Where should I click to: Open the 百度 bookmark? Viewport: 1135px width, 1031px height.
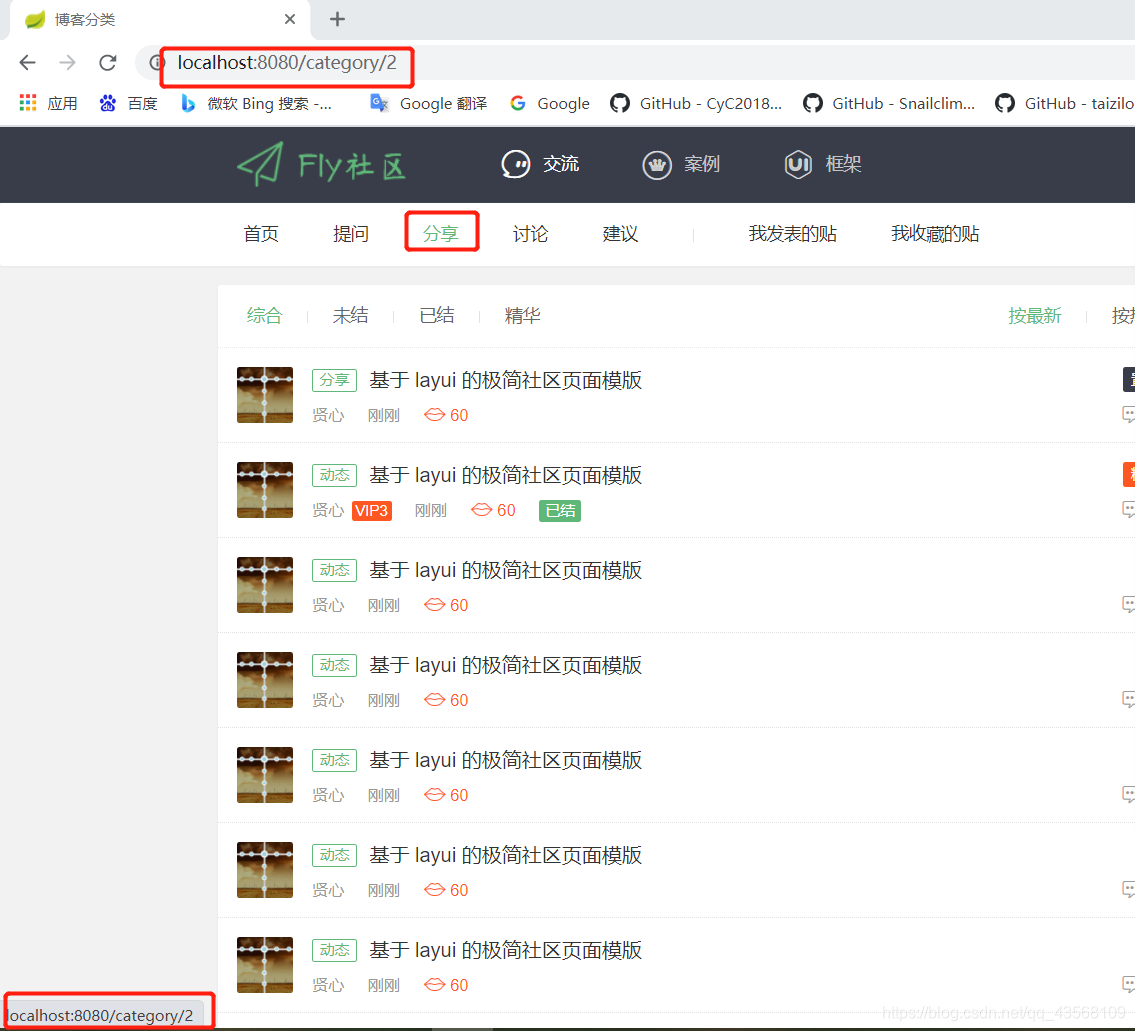(x=129, y=104)
